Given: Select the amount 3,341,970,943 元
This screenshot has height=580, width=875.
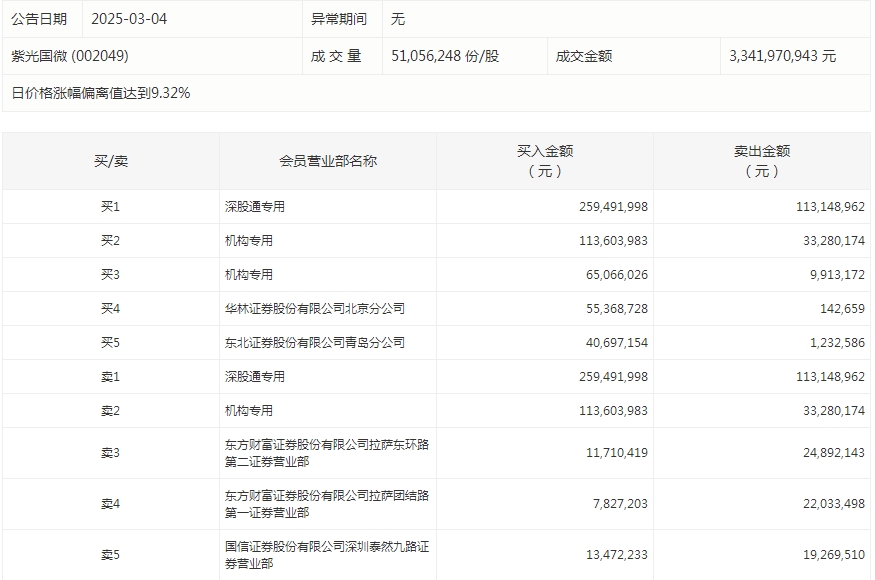Looking at the screenshot, I should point(782,56).
